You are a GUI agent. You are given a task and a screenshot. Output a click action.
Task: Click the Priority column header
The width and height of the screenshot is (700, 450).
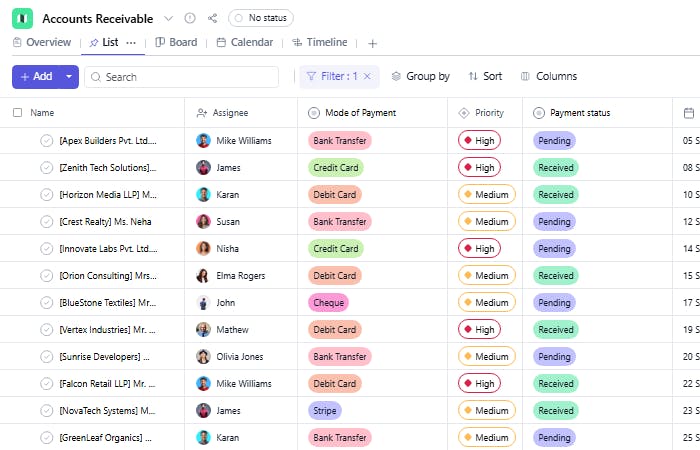click(x=481, y=113)
